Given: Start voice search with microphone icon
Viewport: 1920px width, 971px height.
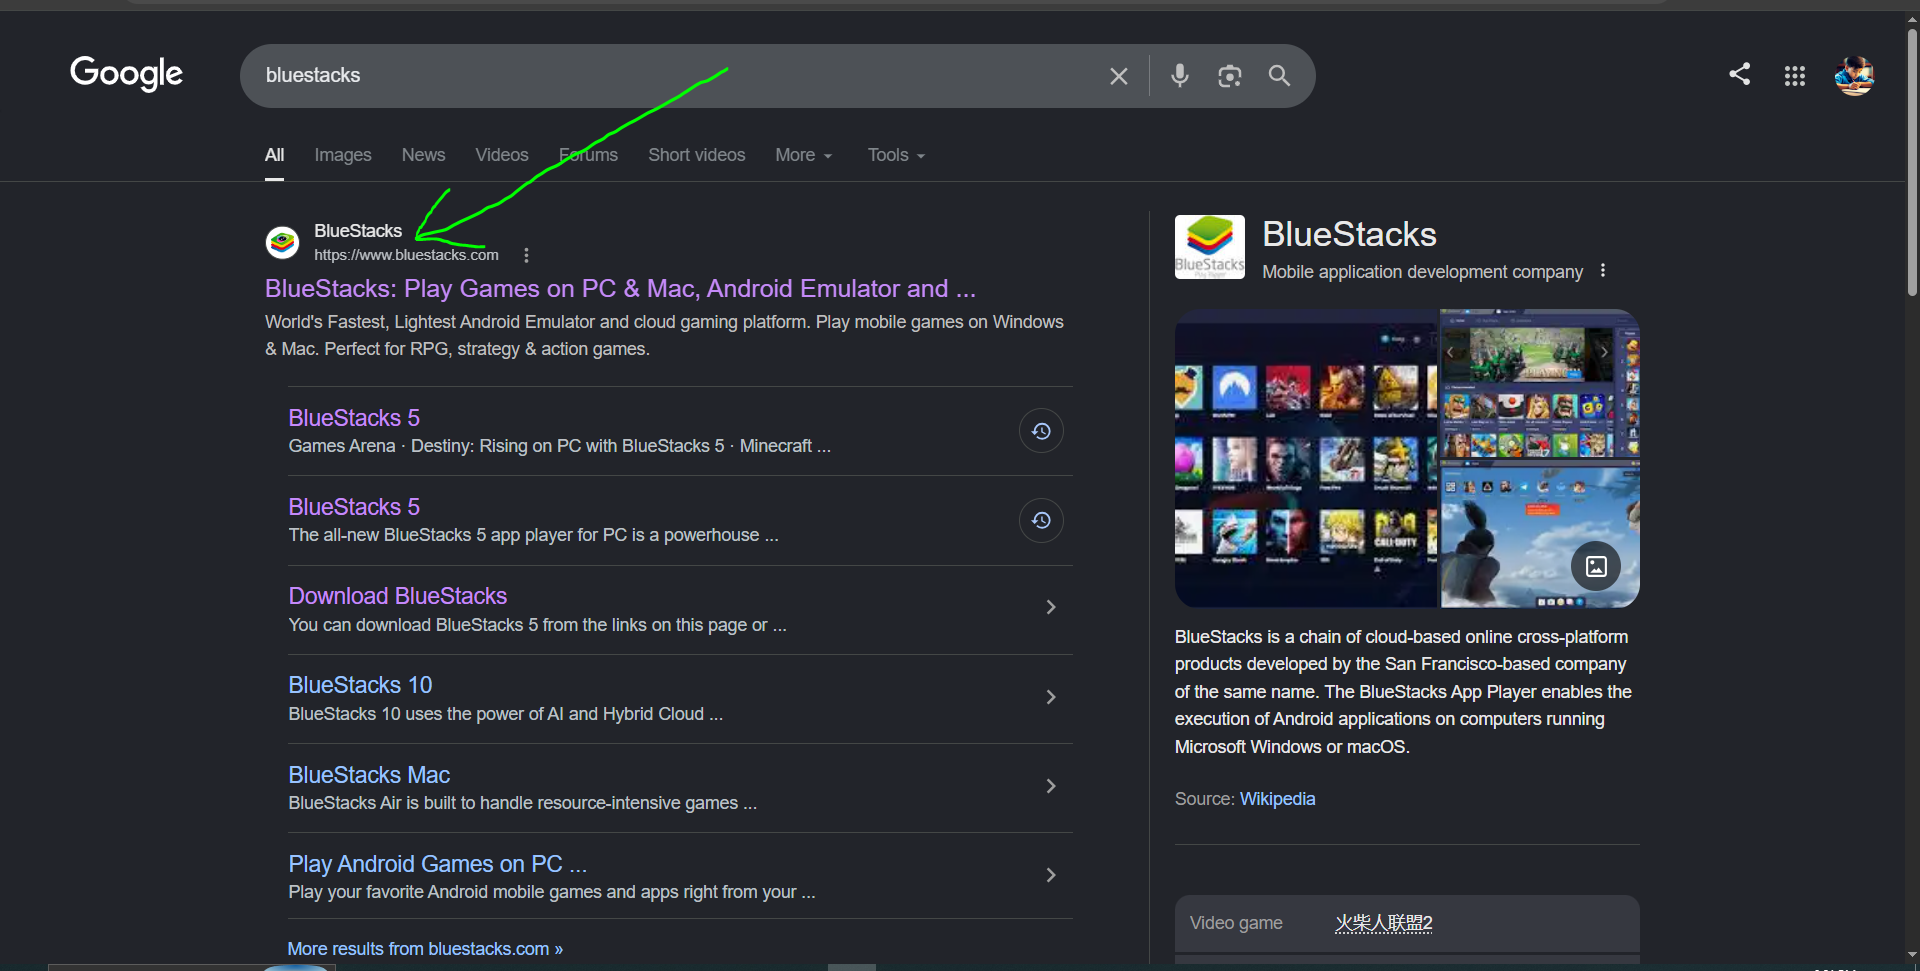Looking at the screenshot, I should [1180, 76].
